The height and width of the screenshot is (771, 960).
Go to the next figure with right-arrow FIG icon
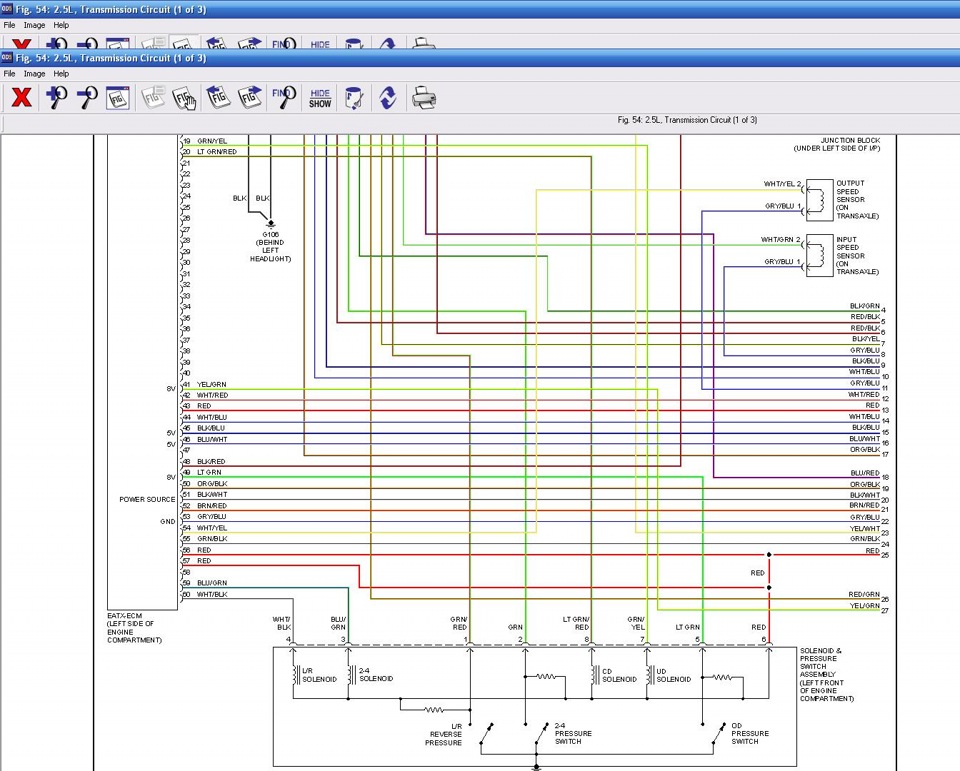click(250, 97)
